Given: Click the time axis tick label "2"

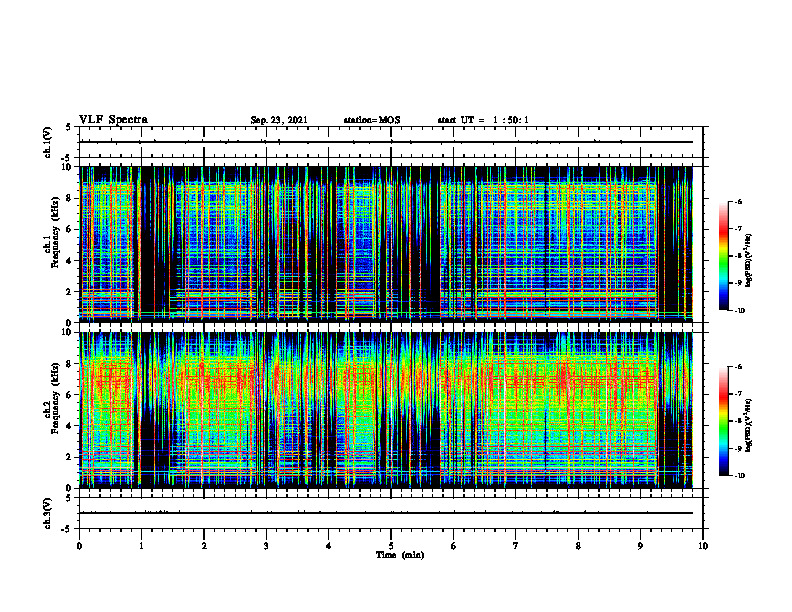Looking at the screenshot, I should coord(204,545).
